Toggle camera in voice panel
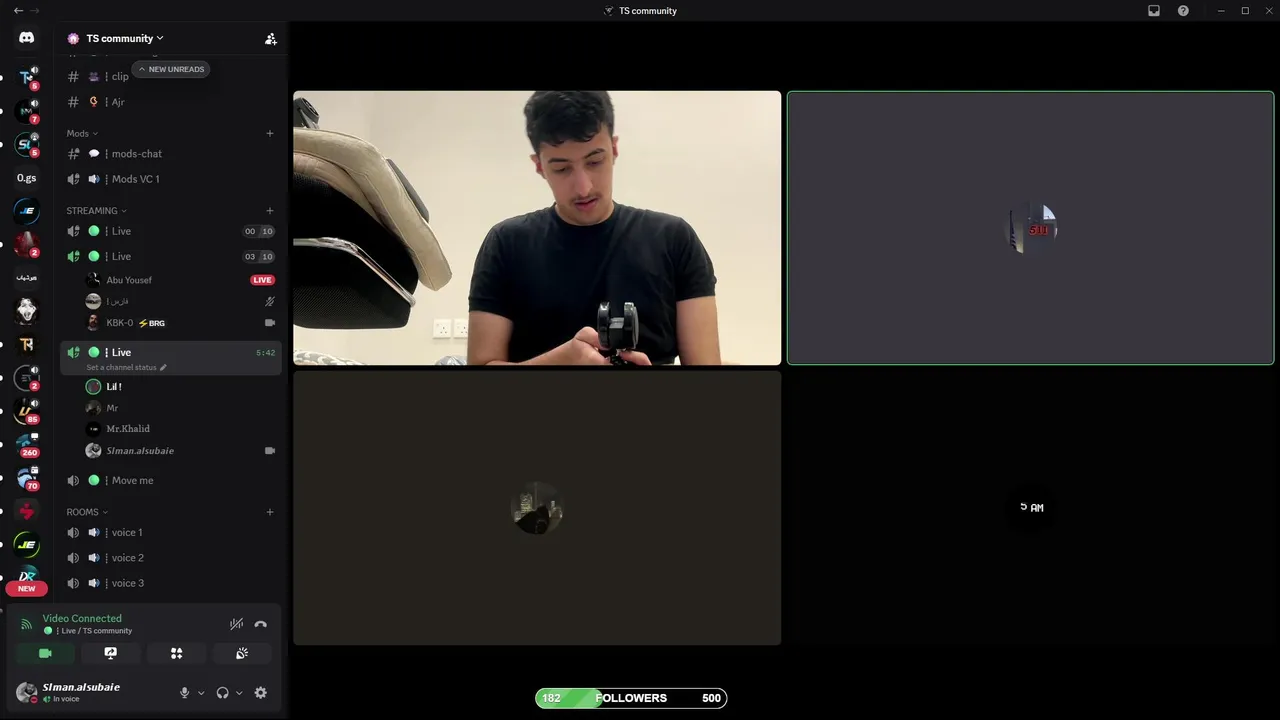Image resolution: width=1280 pixels, height=720 pixels. click(45, 653)
